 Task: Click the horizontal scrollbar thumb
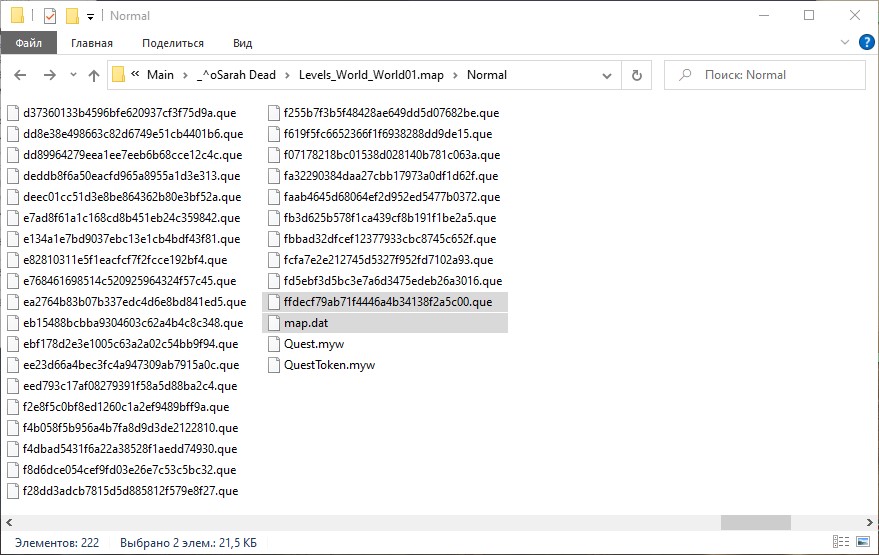(x=755, y=522)
